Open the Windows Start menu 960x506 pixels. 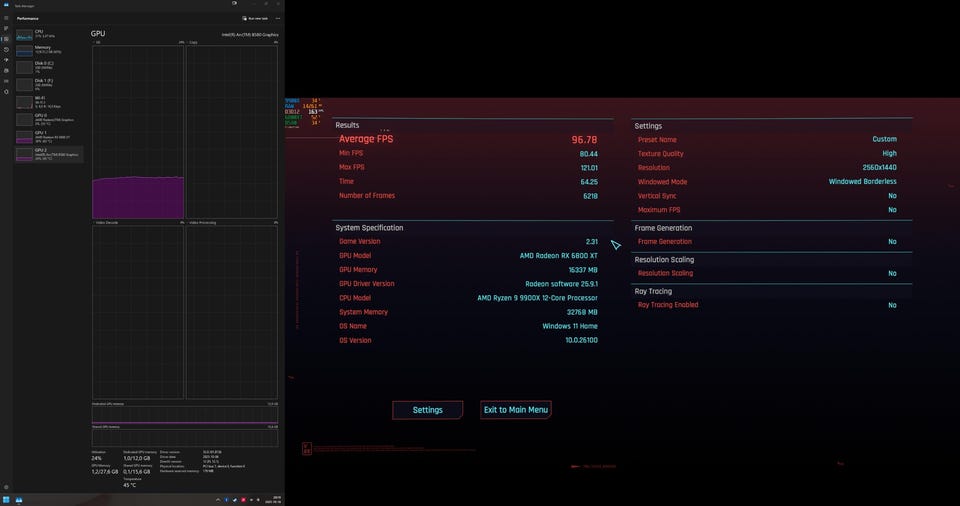(x=6, y=500)
